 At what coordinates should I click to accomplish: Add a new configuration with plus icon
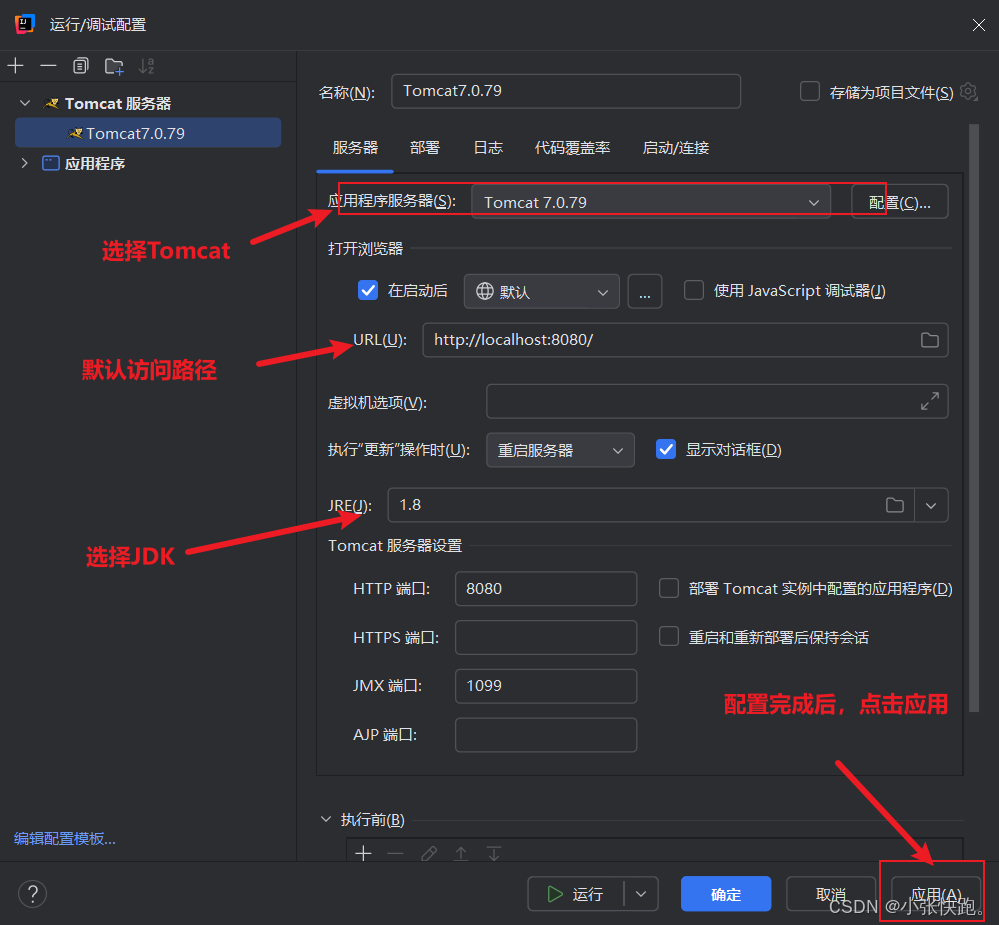point(15,66)
